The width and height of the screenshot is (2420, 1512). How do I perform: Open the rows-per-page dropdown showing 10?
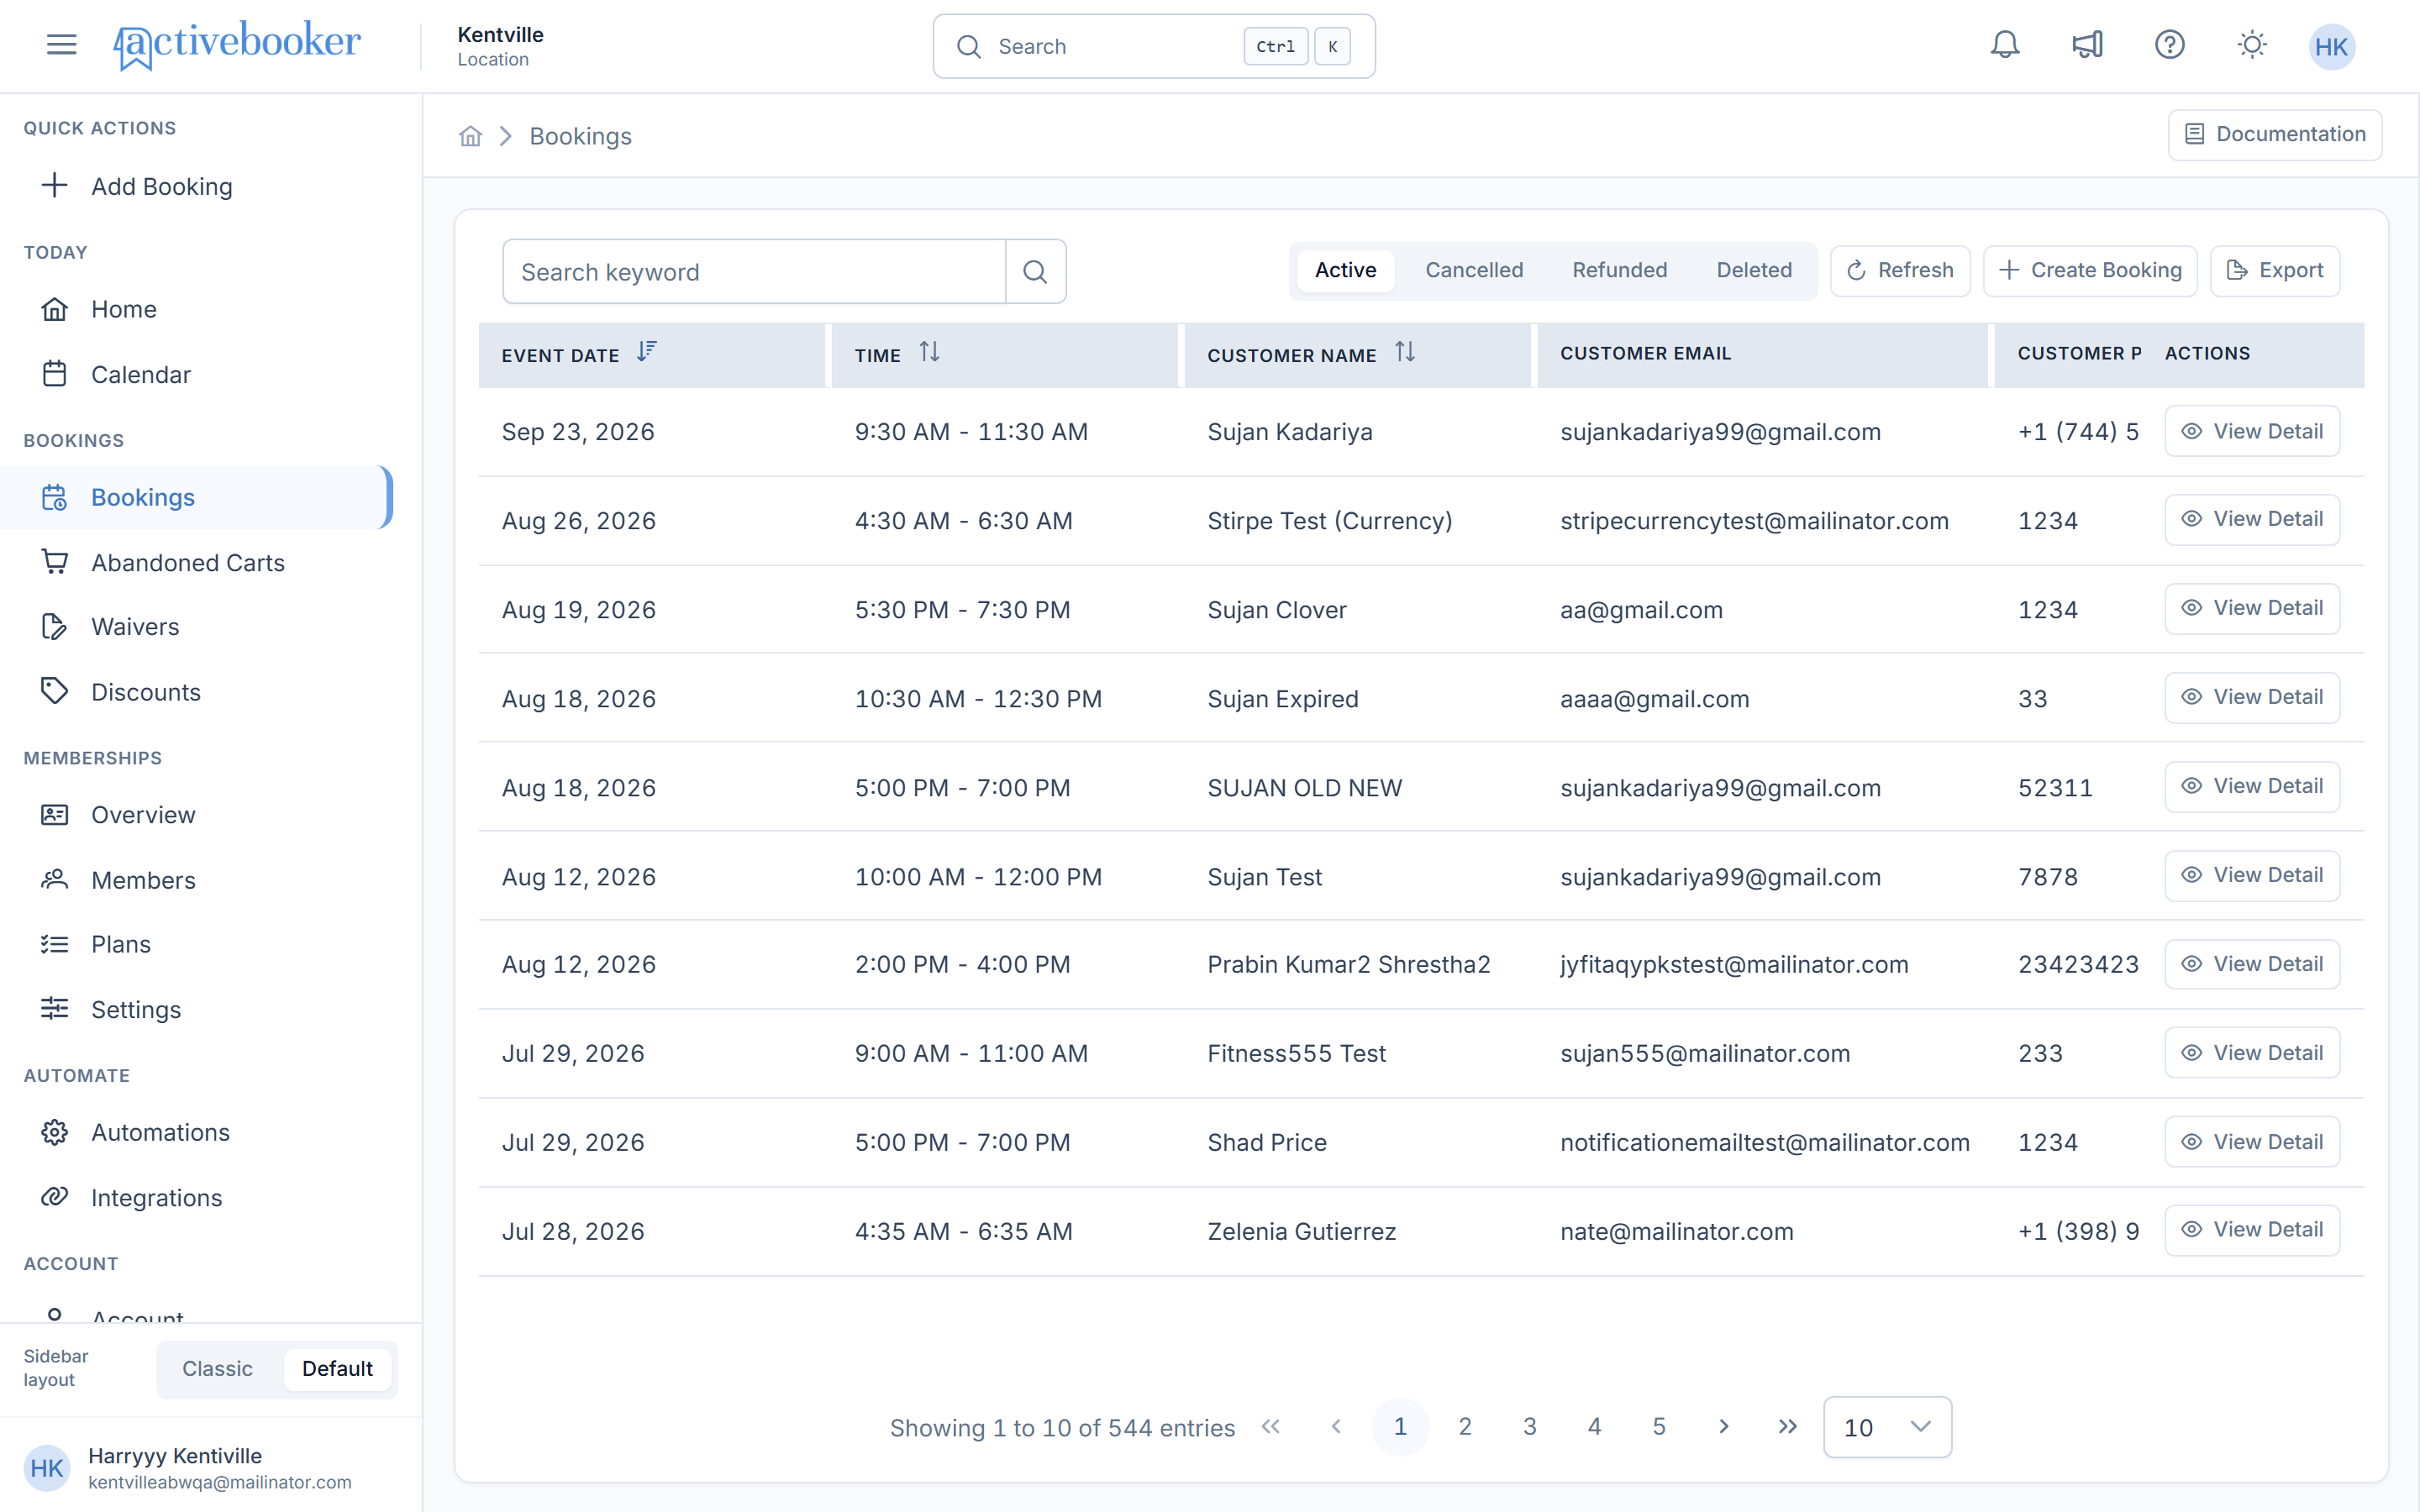tap(1887, 1427)
